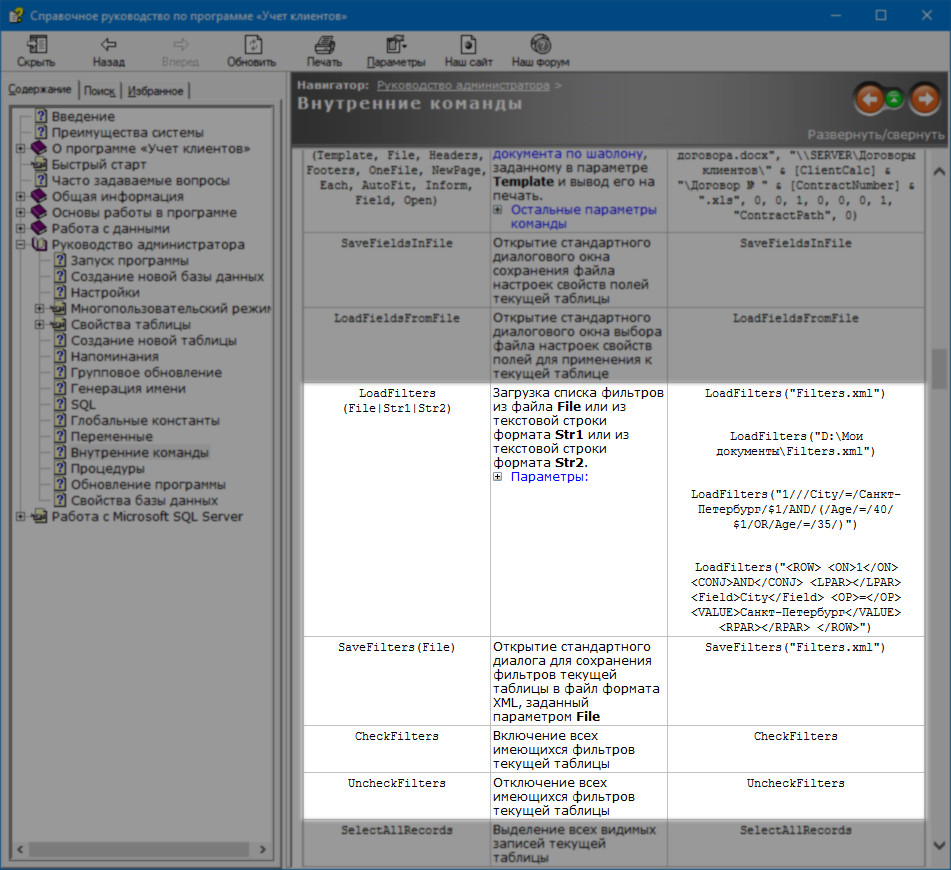This screenshot has height=870, width=951.
Task: Click the orange previous-topic arrow in header
Action: click(869, 99)
